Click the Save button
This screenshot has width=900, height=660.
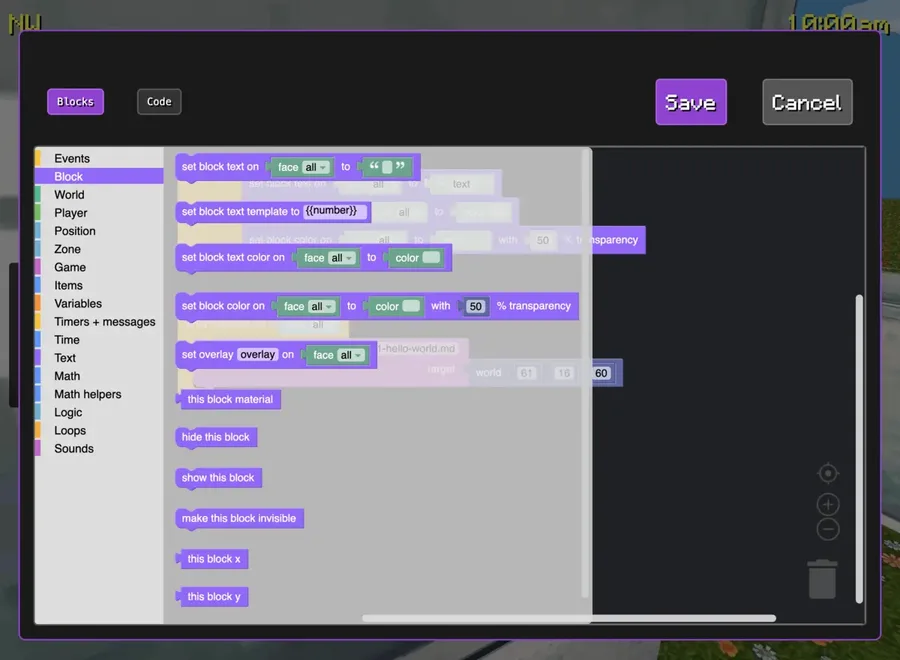pyautogui.click(x=691, y=101)
